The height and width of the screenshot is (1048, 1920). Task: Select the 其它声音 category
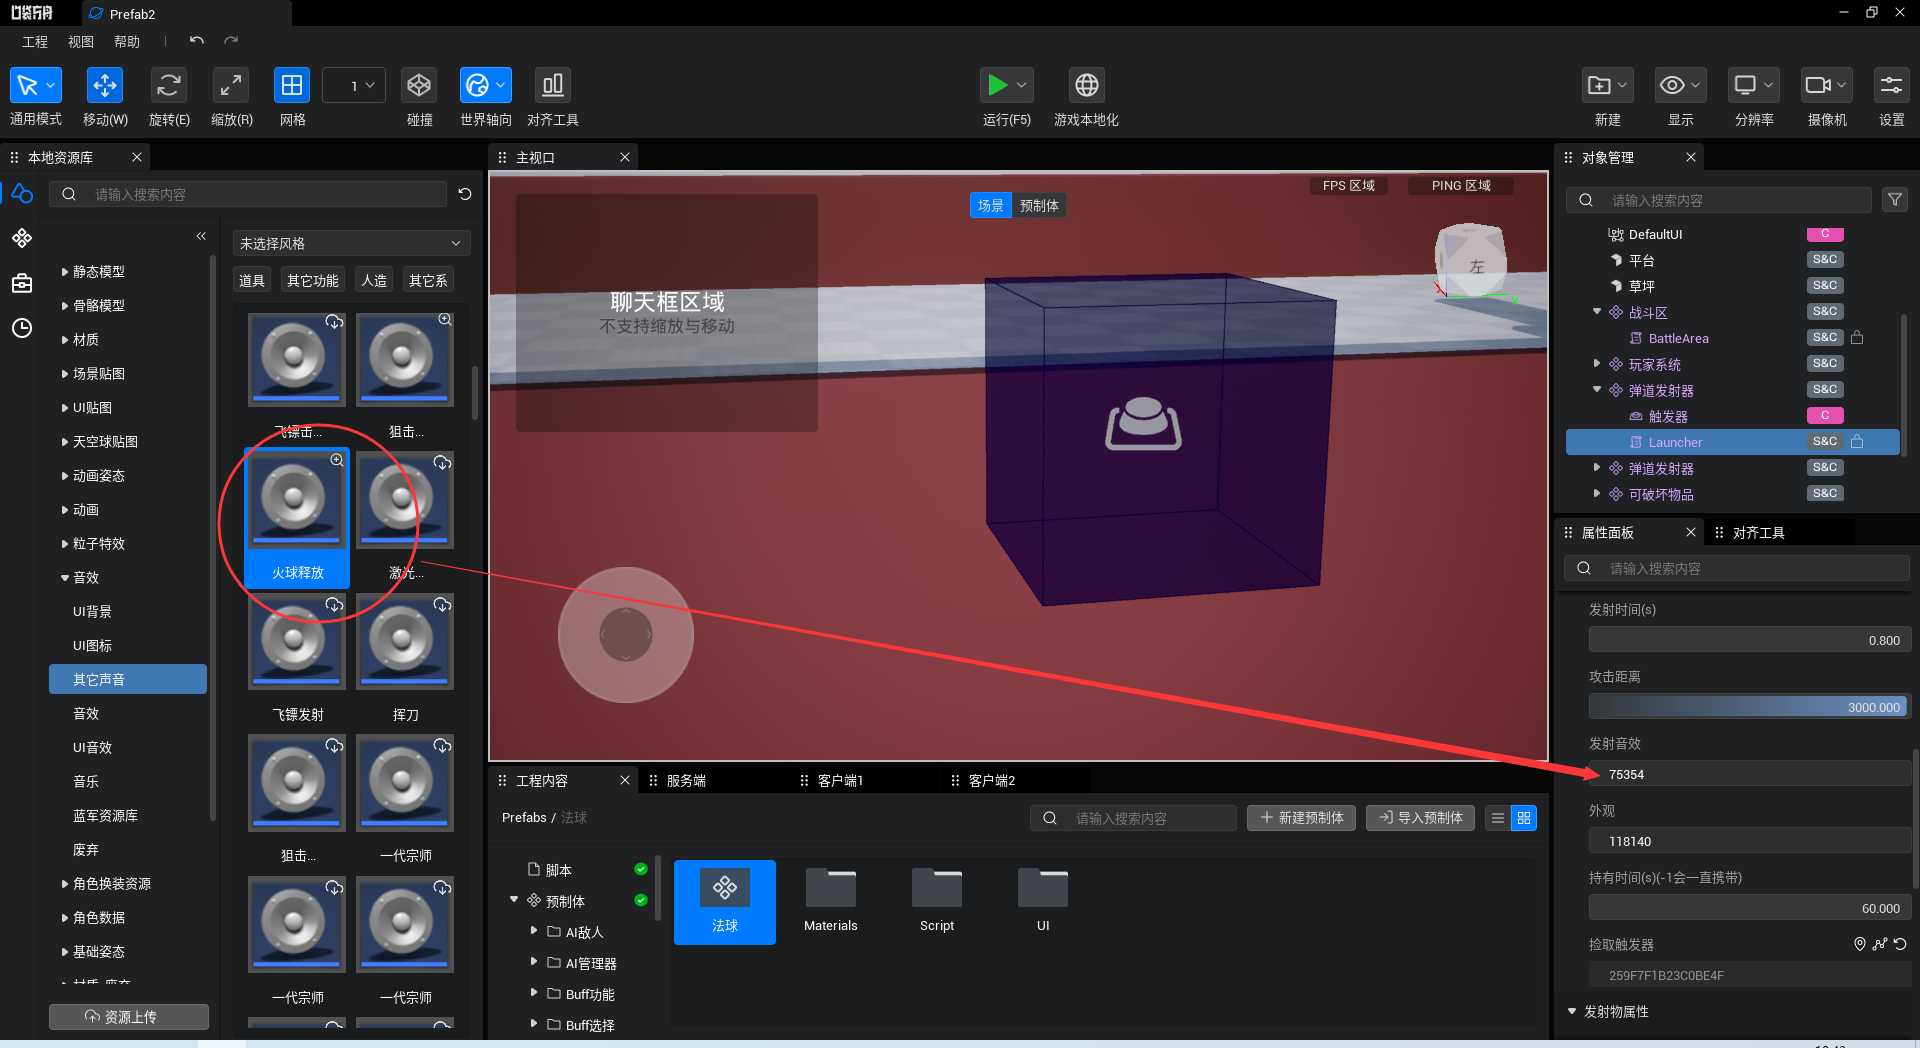(x=128, y=679)
